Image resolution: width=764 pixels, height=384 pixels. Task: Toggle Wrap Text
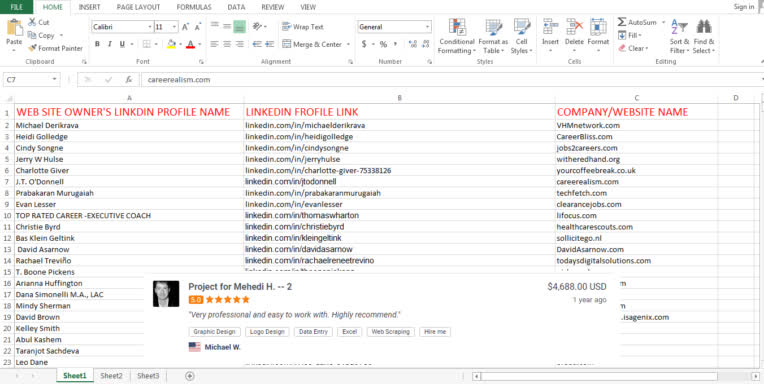[303, 27]
